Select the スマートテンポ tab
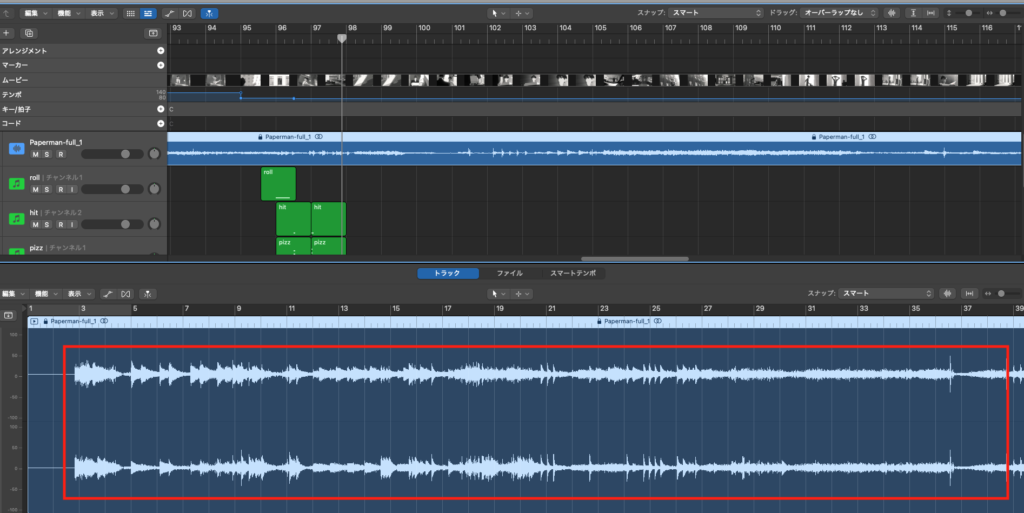The image size is (1024, 513). click(573, 273)
